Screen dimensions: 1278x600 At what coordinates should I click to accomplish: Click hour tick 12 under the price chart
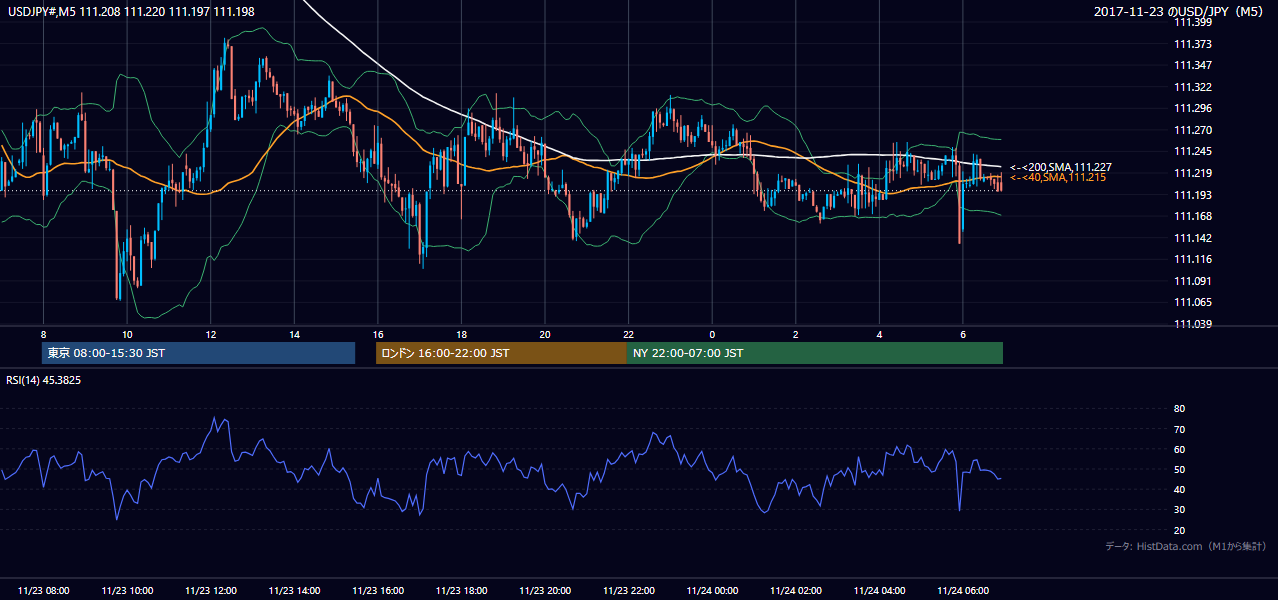pyautogui.click(x=211, y=334)
